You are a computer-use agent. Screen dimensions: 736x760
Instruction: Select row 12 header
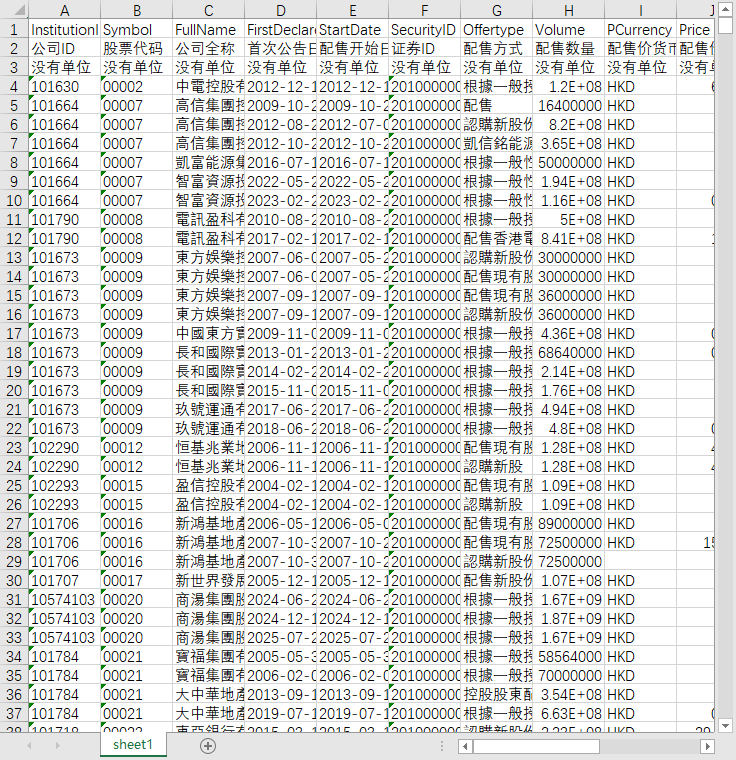click(14, 238)
